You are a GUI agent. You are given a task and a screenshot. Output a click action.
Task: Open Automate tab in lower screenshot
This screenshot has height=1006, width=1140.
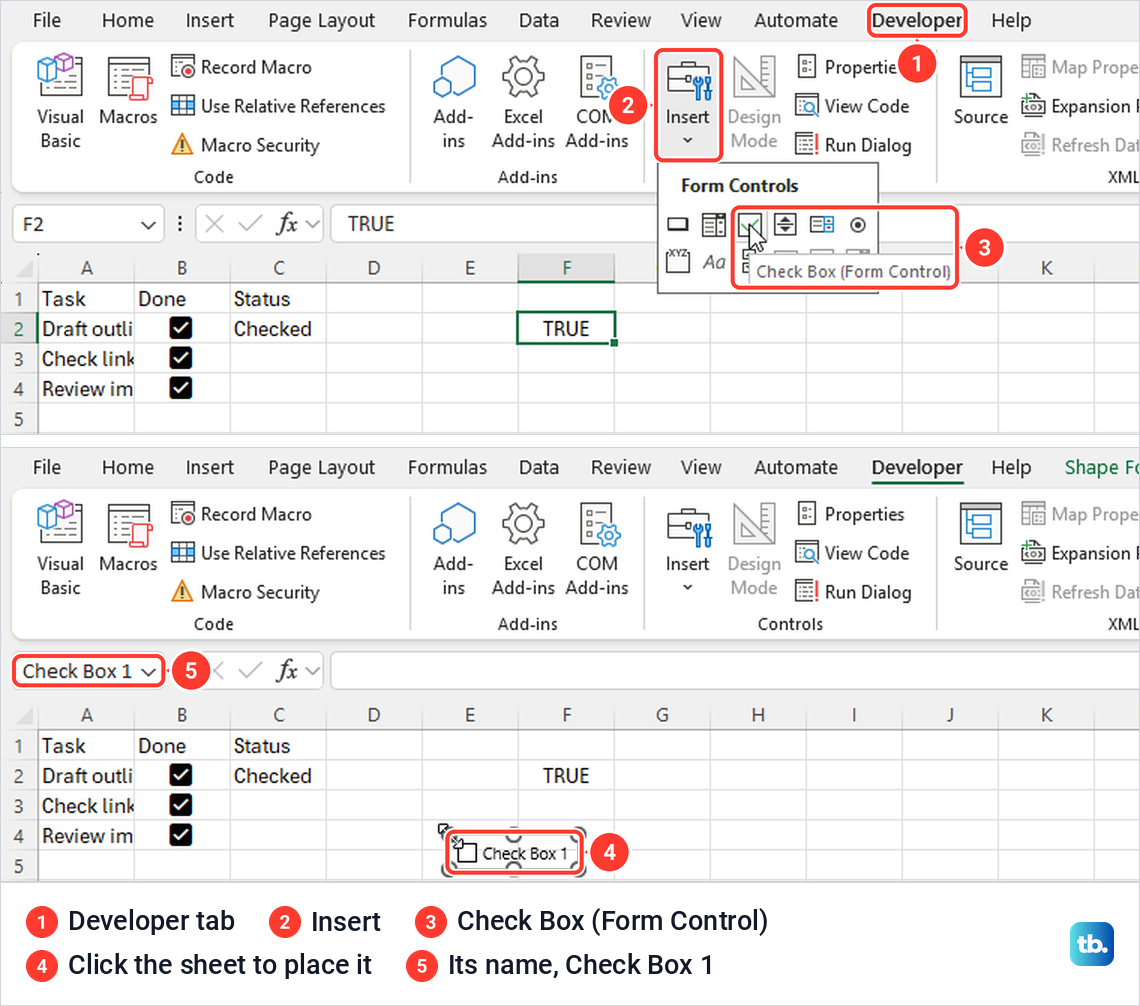[x=796, y=467]
